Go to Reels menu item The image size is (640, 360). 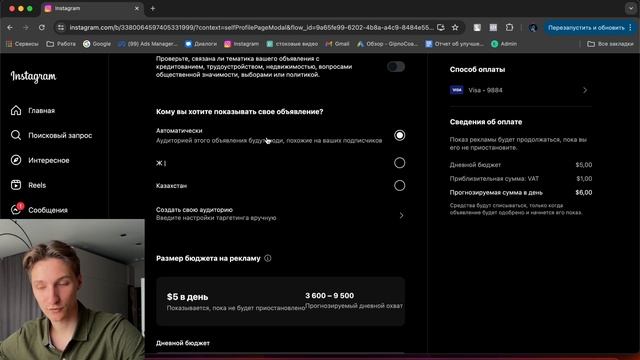point(37,185)
